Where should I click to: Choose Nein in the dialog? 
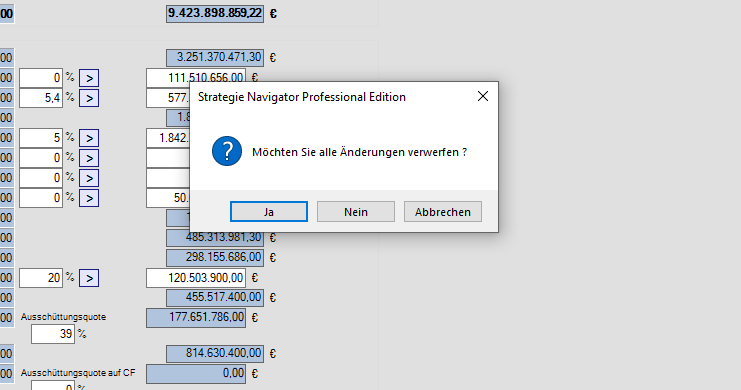coord(355,212)
